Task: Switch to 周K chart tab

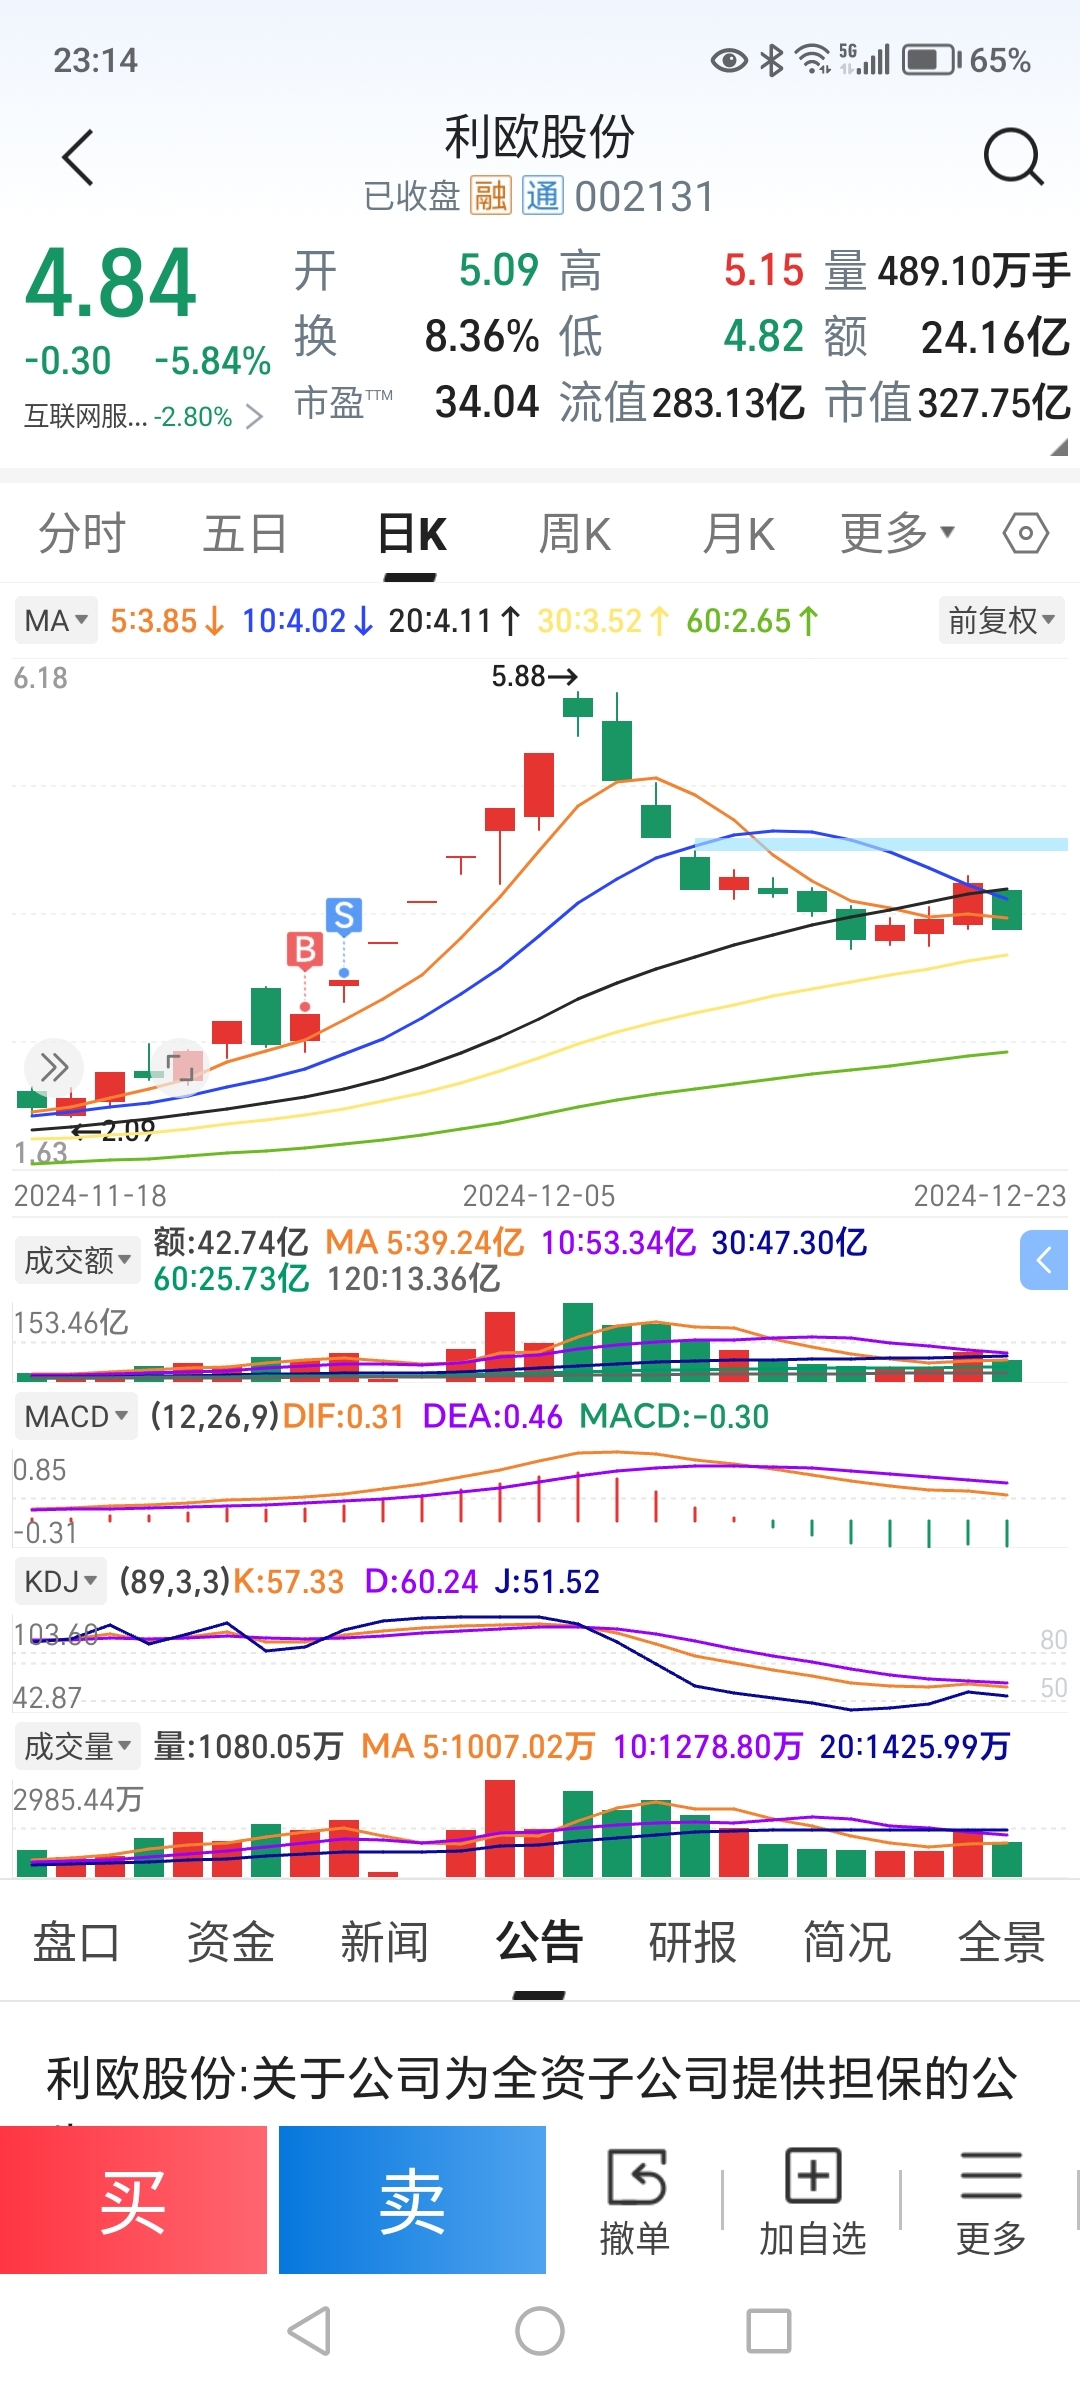Action: 575,533
